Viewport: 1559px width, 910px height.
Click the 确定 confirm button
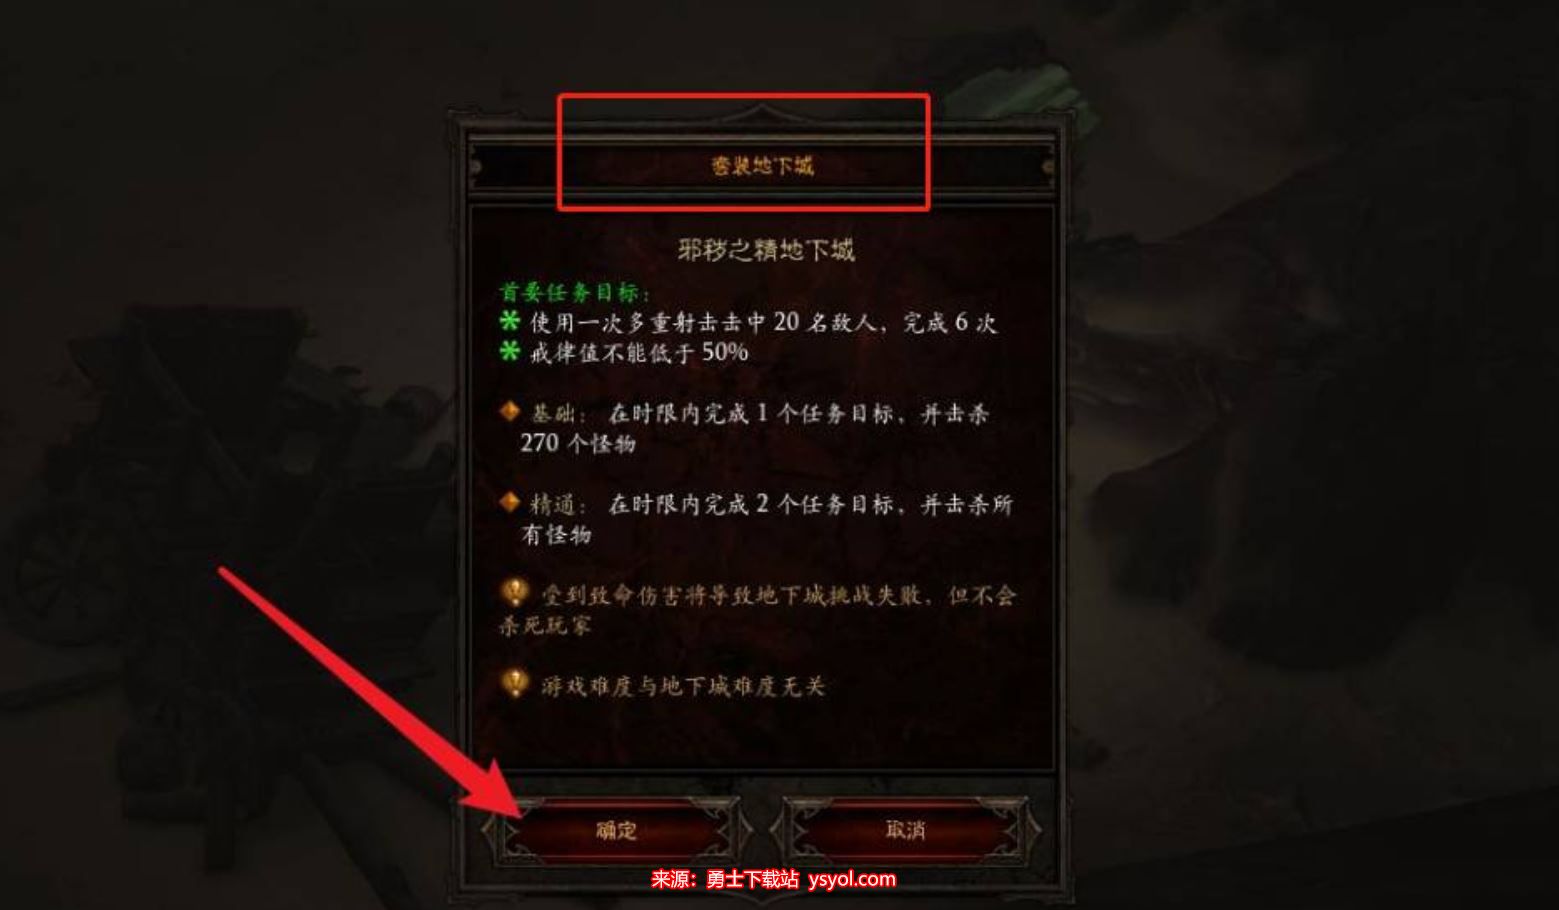617,830
